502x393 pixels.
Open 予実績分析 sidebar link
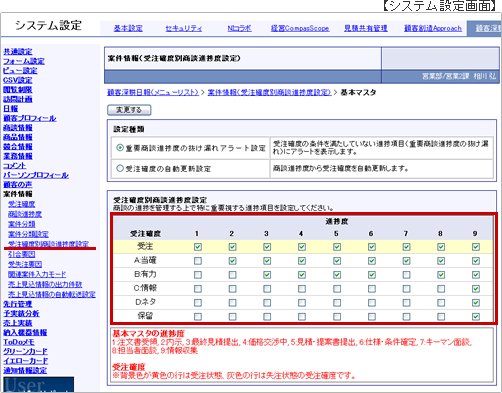tap(21, 313)
